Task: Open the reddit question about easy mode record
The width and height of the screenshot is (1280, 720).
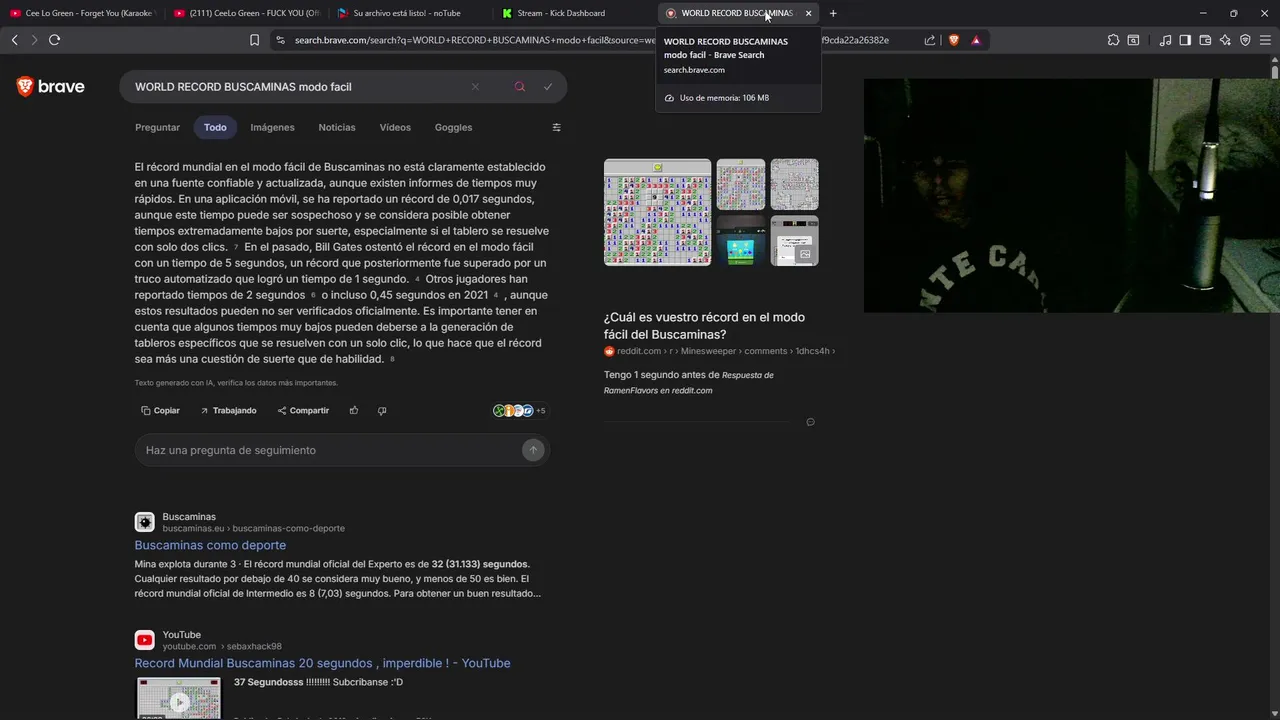Action: [704, 326]
